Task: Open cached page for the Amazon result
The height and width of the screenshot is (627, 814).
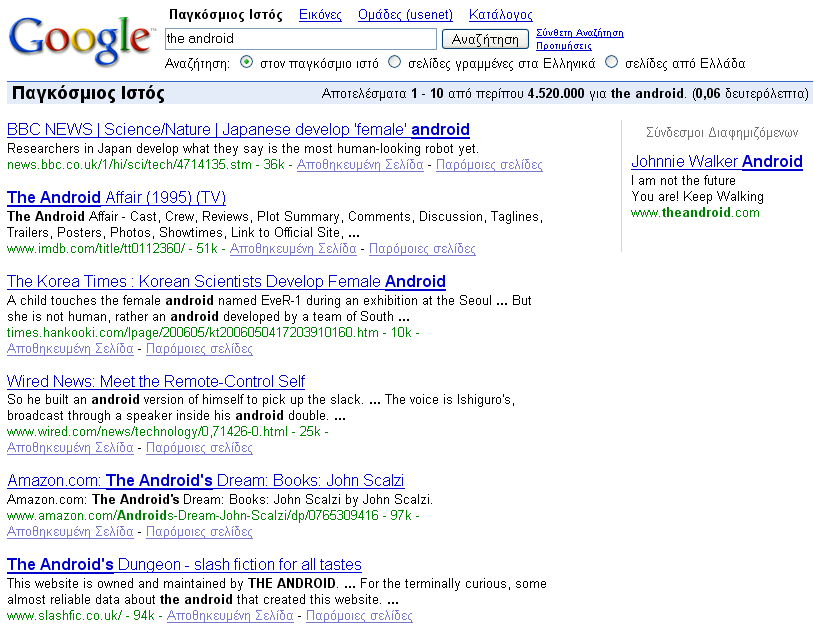Action: coord(70,531)
